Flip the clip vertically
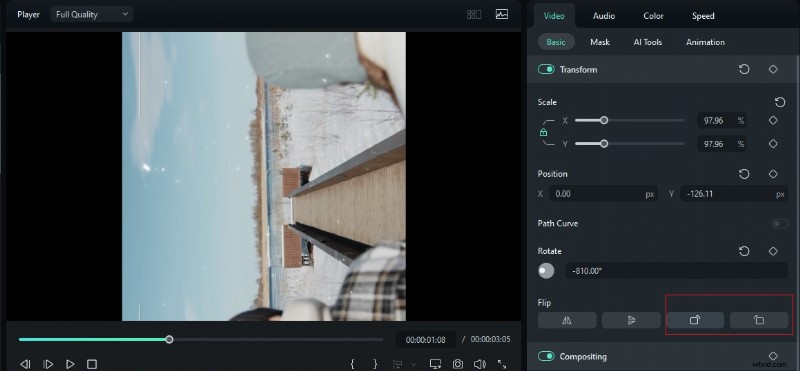The height and width of the screenshot is (371, 800). (x=631, y=320)
